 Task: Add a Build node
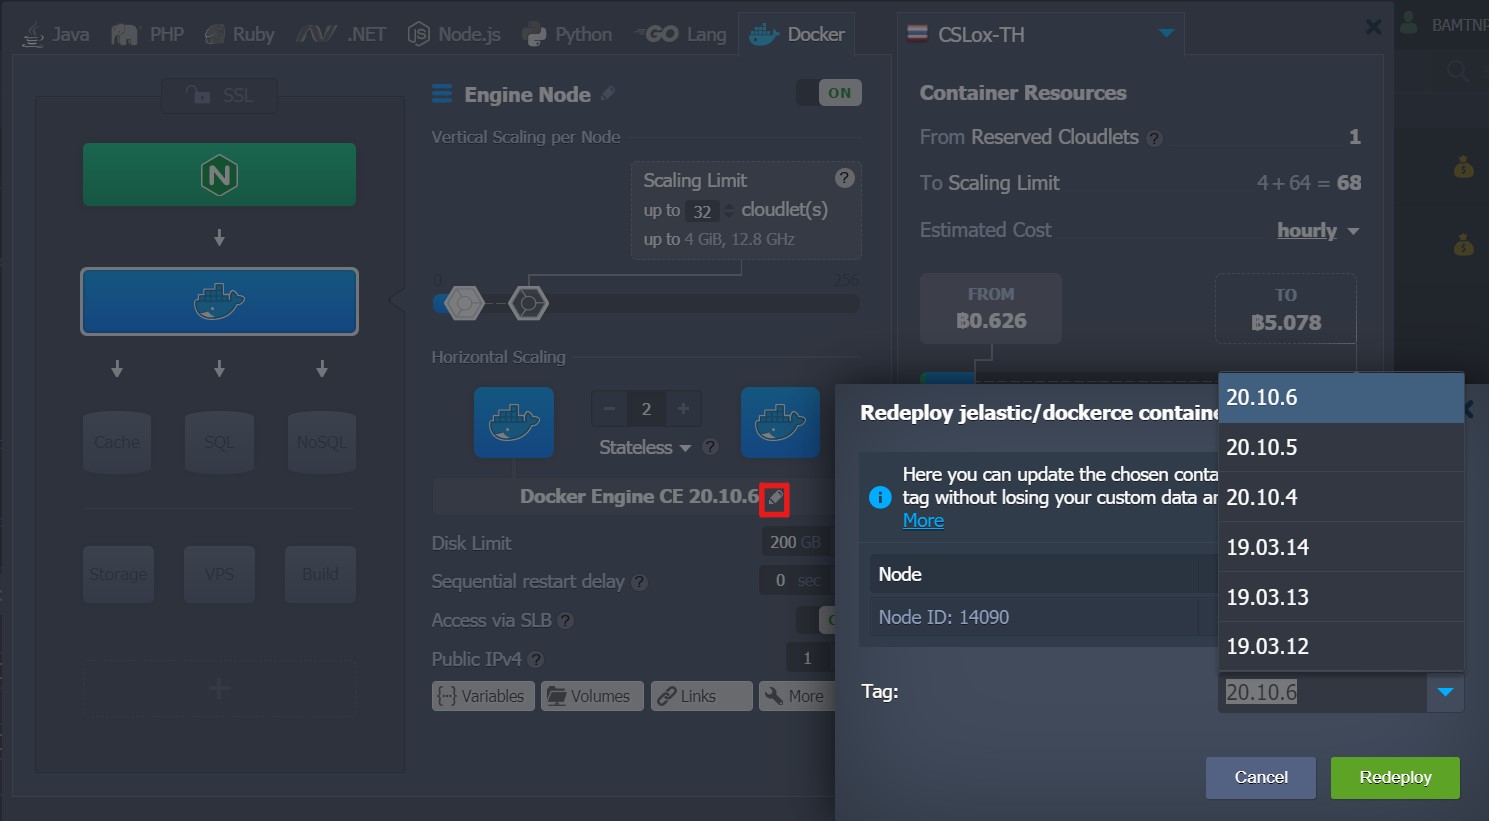pyautogui.click(x=320, y=574)
